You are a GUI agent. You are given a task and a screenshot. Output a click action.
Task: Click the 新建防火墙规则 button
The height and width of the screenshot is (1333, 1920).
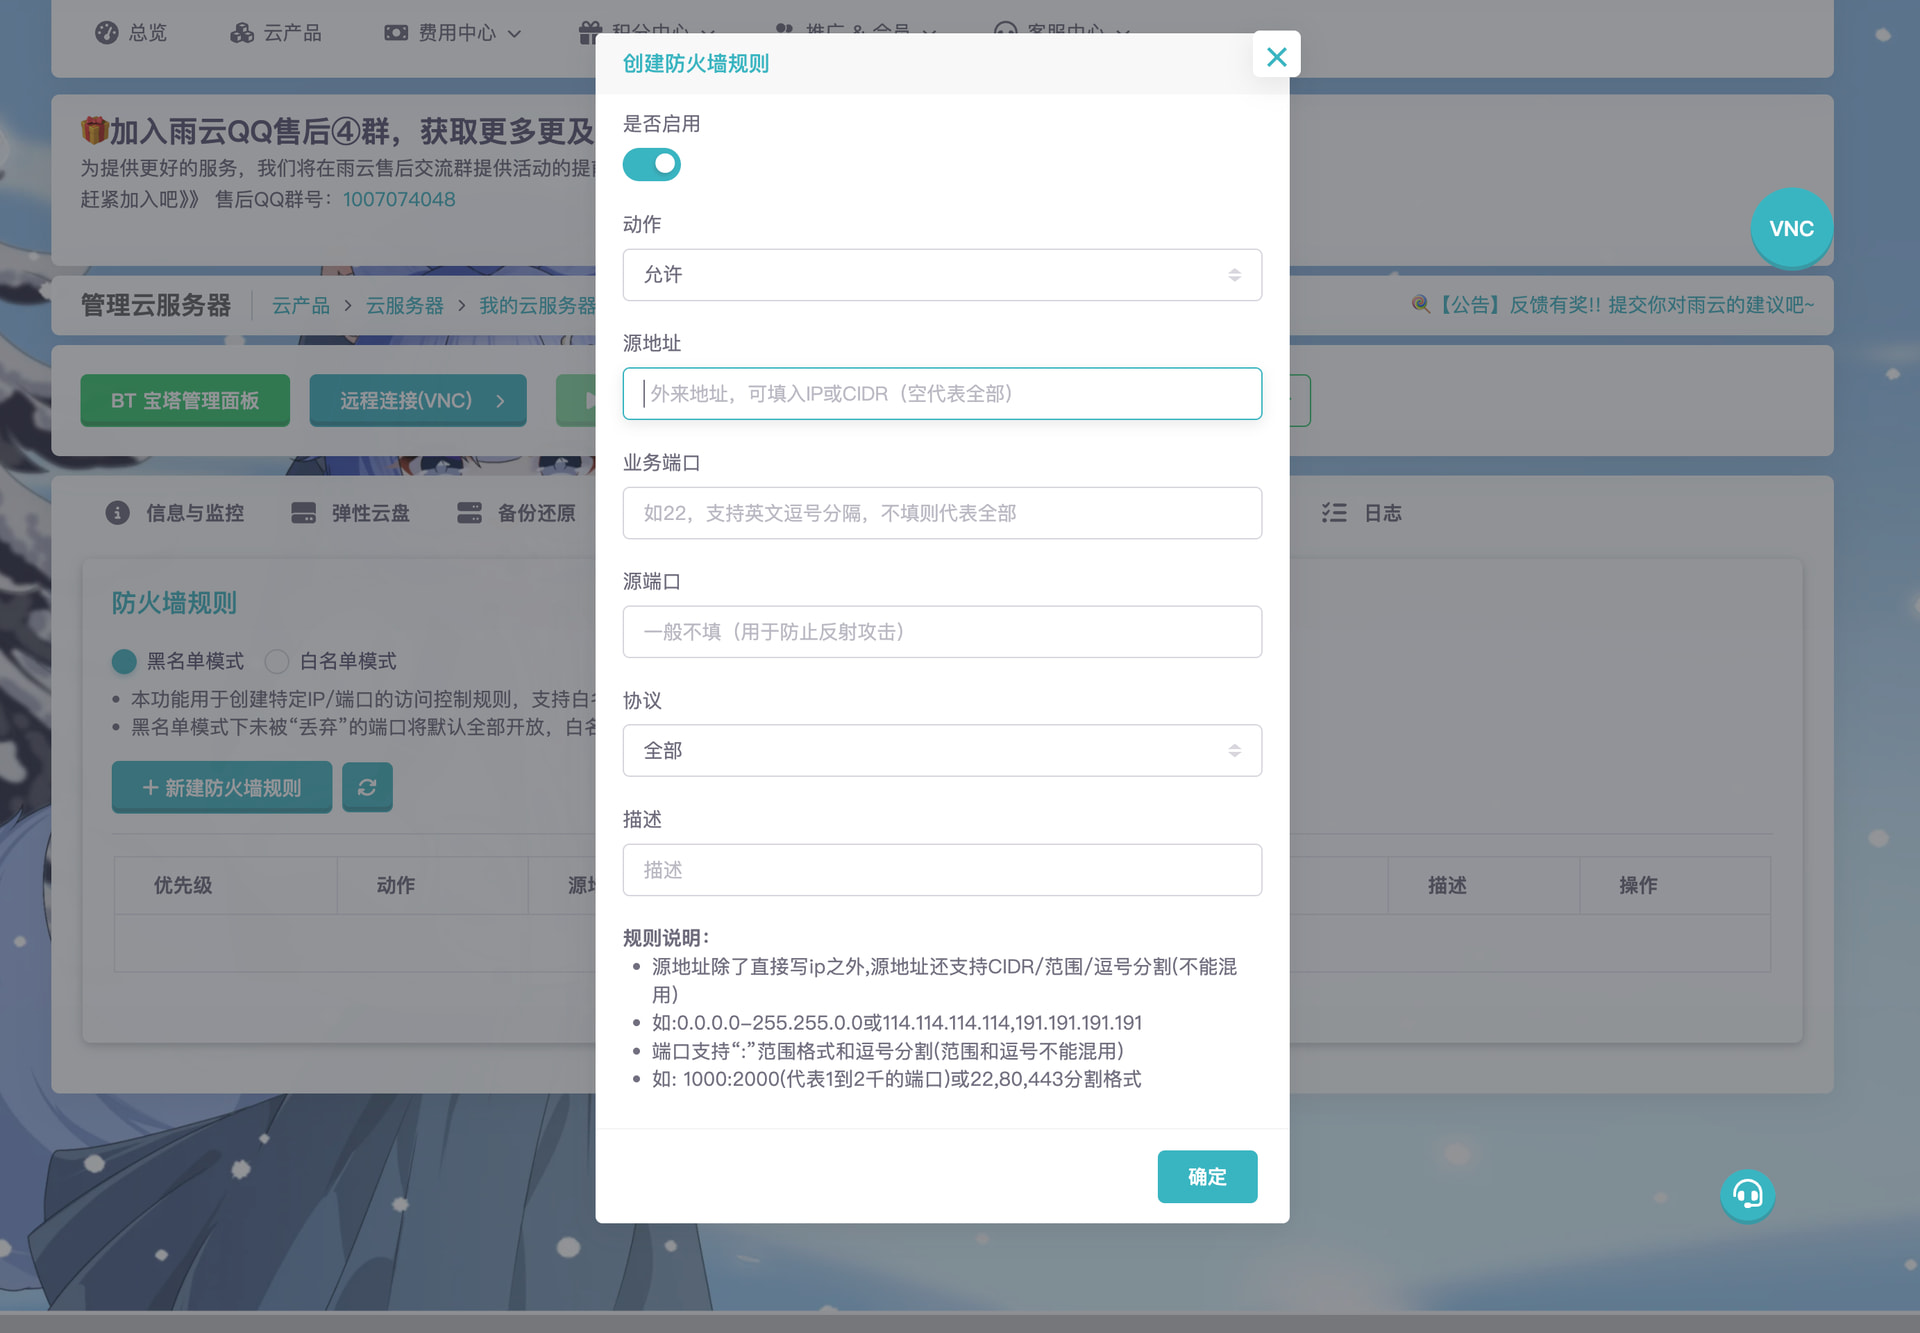pyautogui.click(x=221, y=787)
